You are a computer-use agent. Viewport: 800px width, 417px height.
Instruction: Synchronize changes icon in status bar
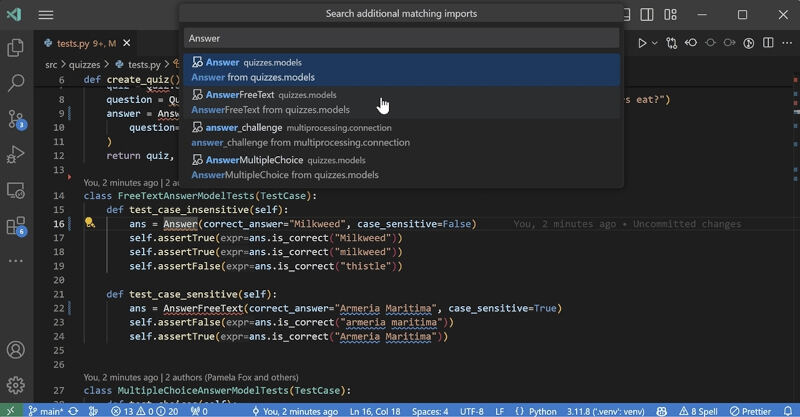point(73,411)
